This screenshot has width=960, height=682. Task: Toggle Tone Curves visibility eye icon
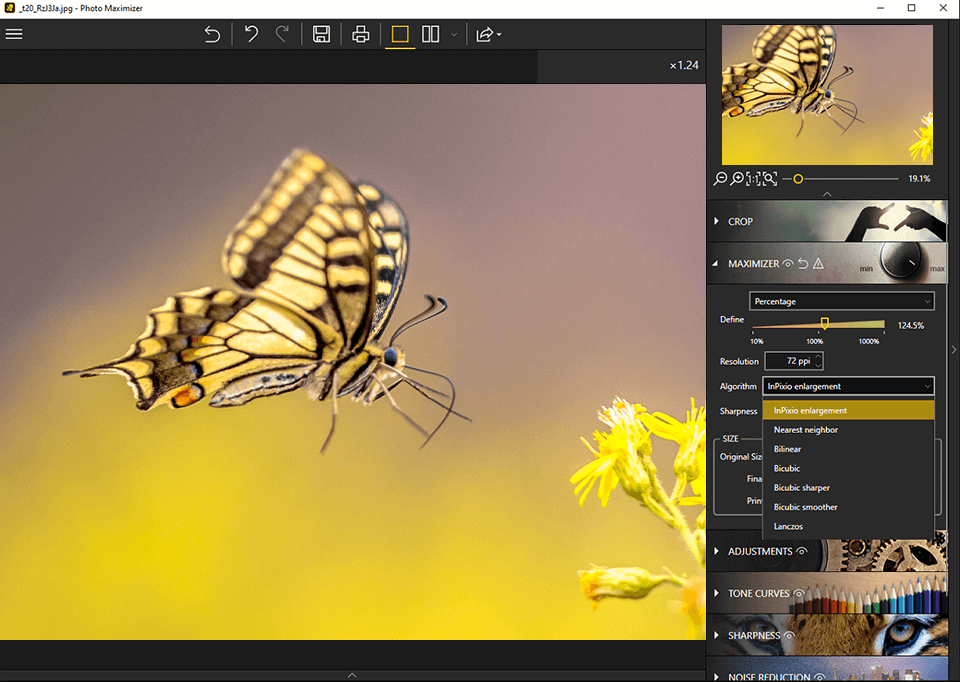click(x=798, y=593)
